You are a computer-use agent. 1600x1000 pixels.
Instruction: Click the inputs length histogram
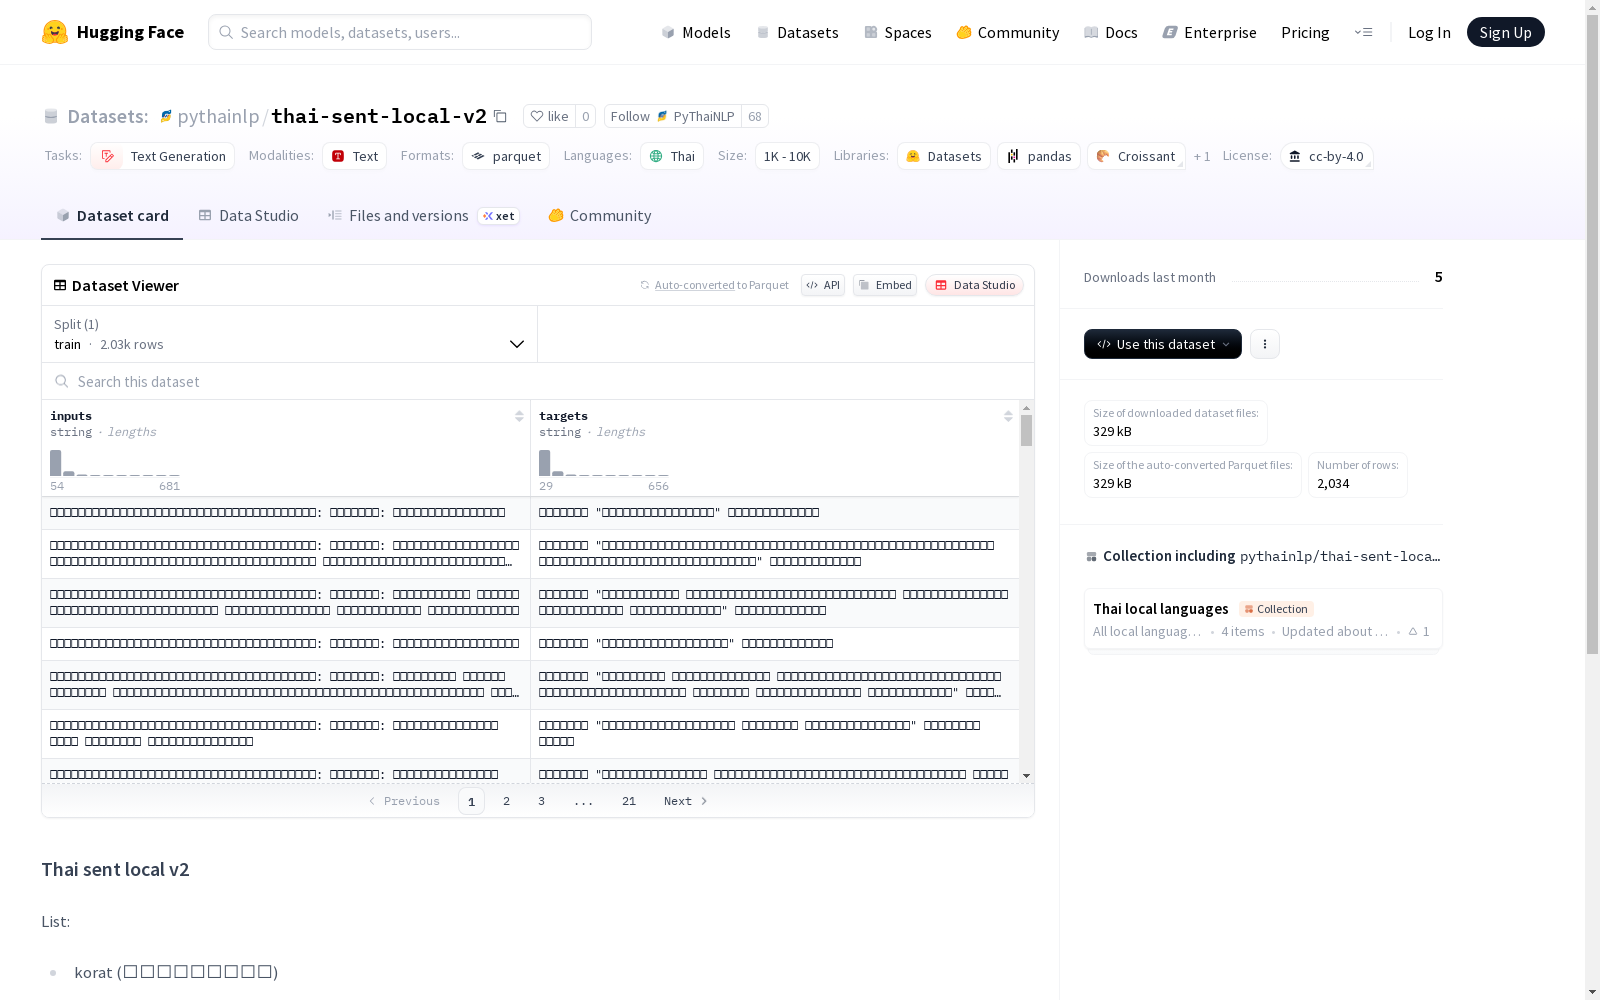[x=115, y=463]
